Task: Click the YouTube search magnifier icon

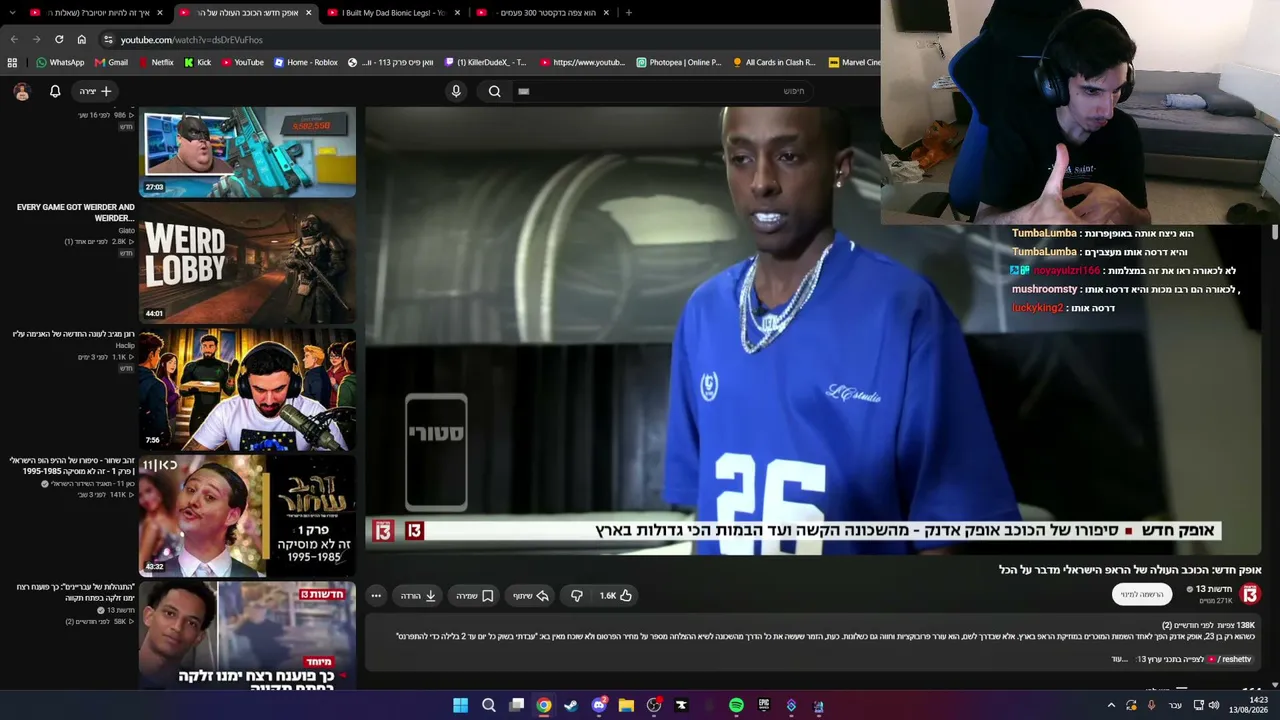Action: pyautogui.click(x=494, y=91)
